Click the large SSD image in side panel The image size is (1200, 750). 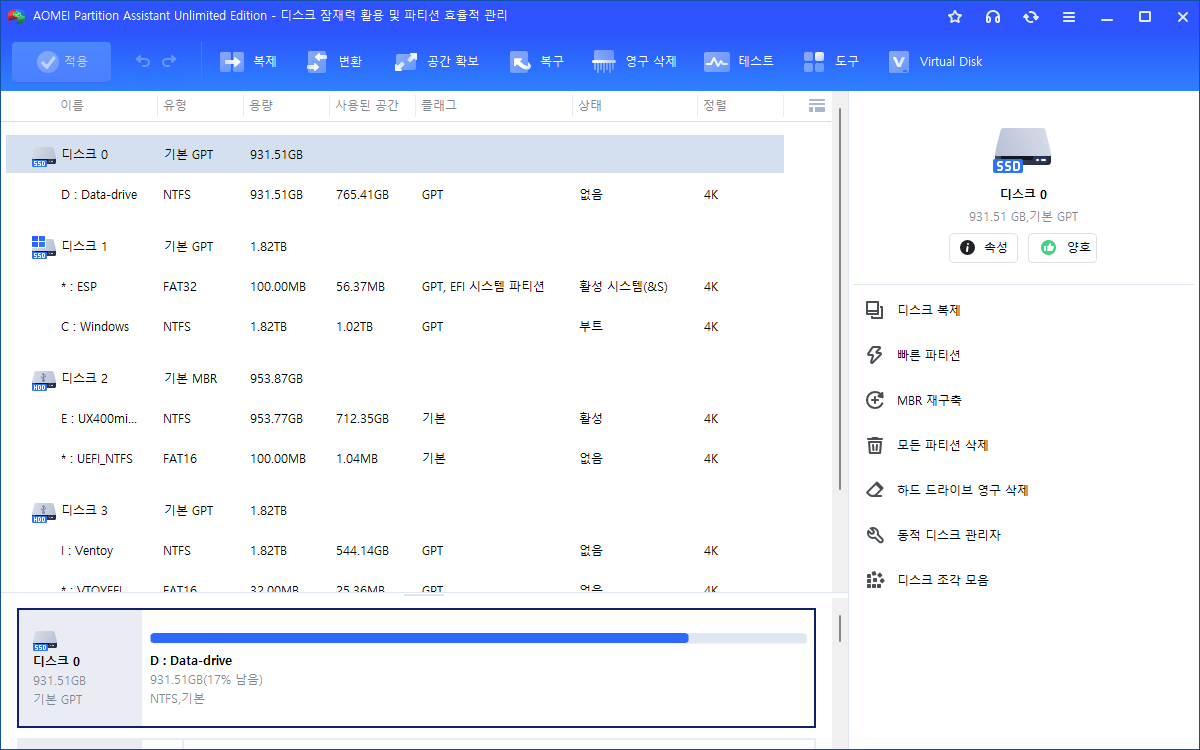click(1023, 151)
